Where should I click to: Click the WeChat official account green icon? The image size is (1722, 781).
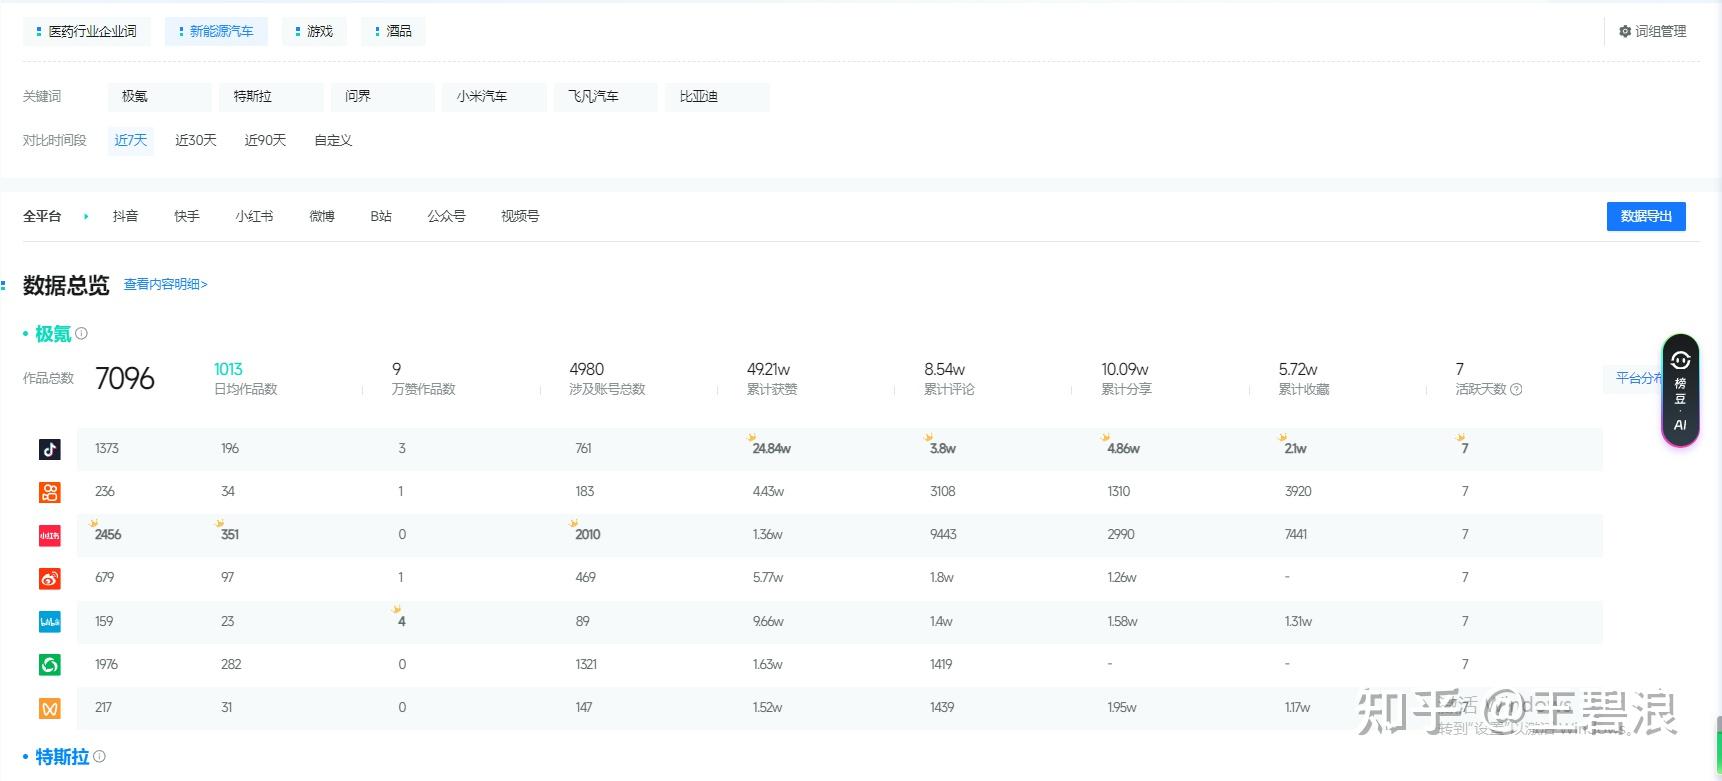click(50, 664)
